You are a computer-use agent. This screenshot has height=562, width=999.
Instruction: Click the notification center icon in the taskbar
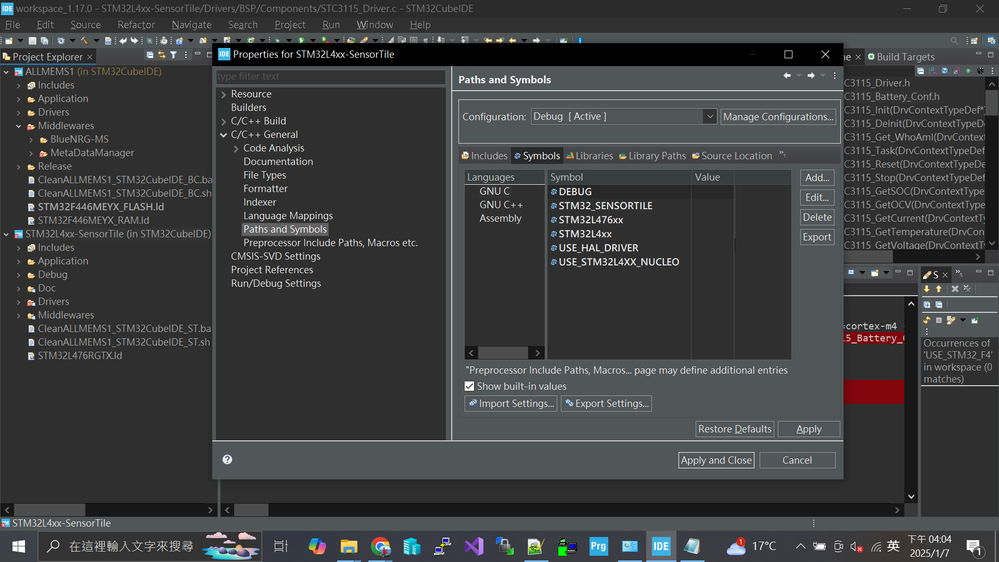point(974,546)
